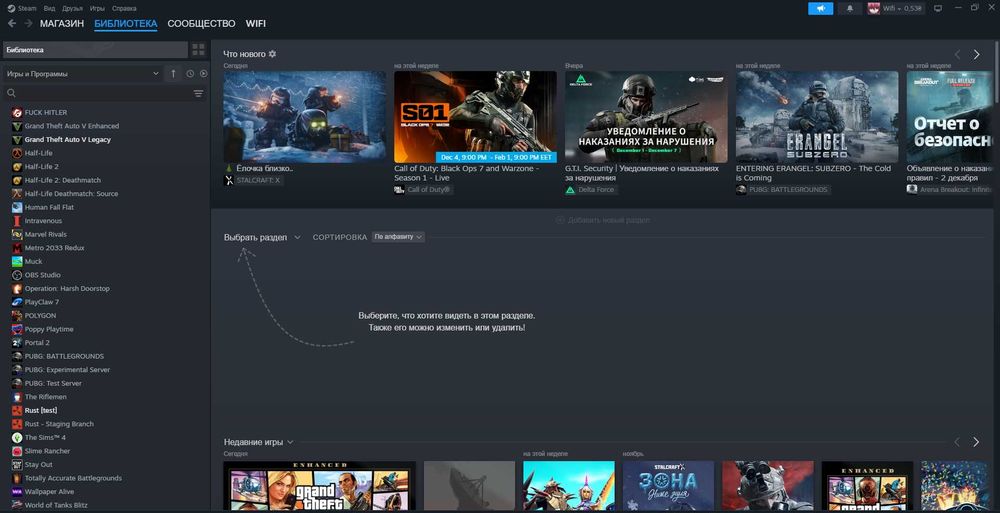Go forward with the right navigation arrow
The image size is (1000, 513).
[x=28, y=24]
